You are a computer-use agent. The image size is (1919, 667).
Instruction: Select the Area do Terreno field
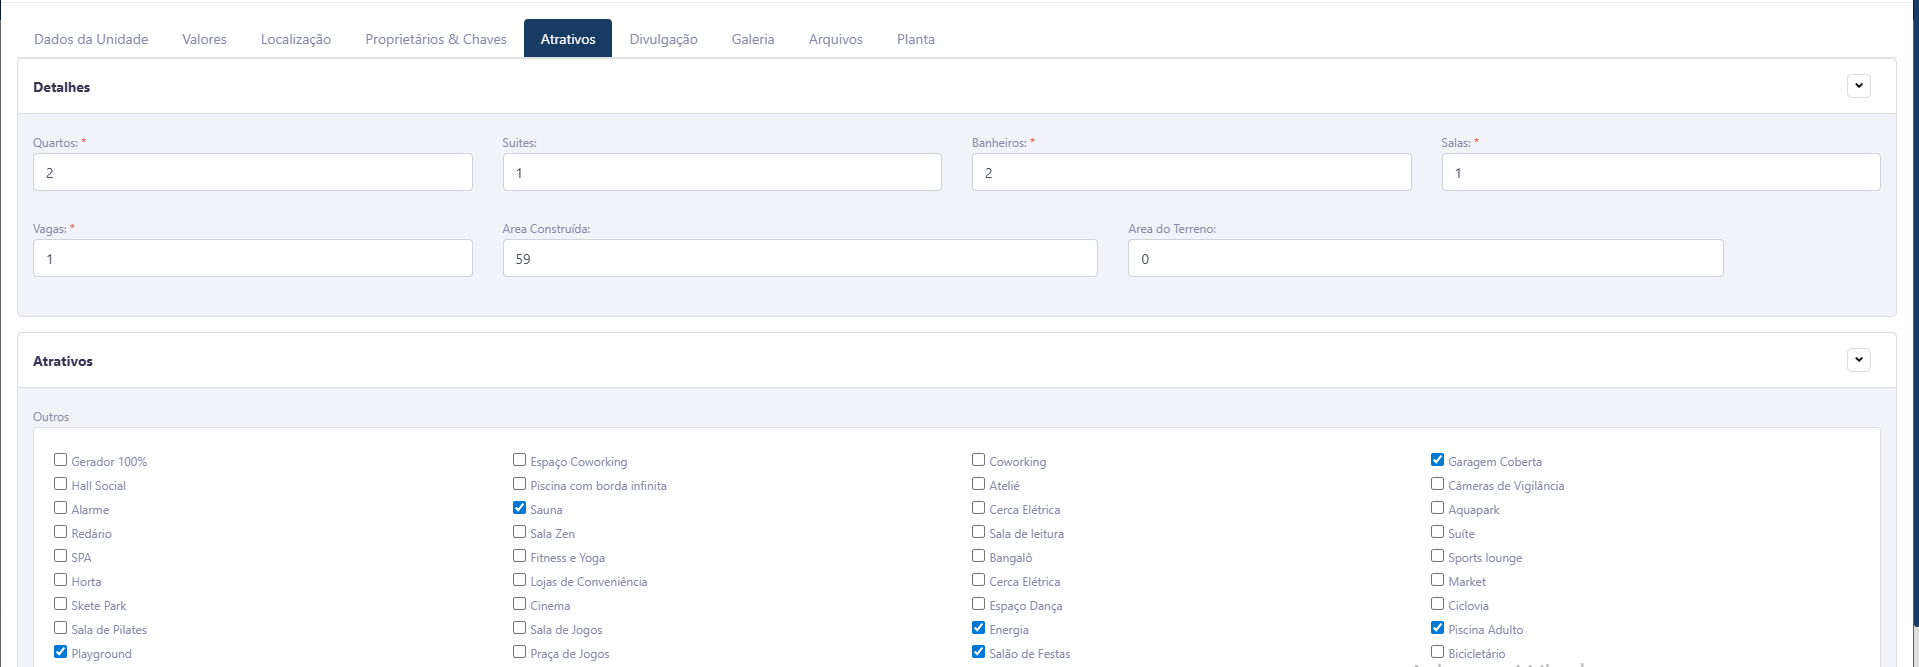(1424, 258)
